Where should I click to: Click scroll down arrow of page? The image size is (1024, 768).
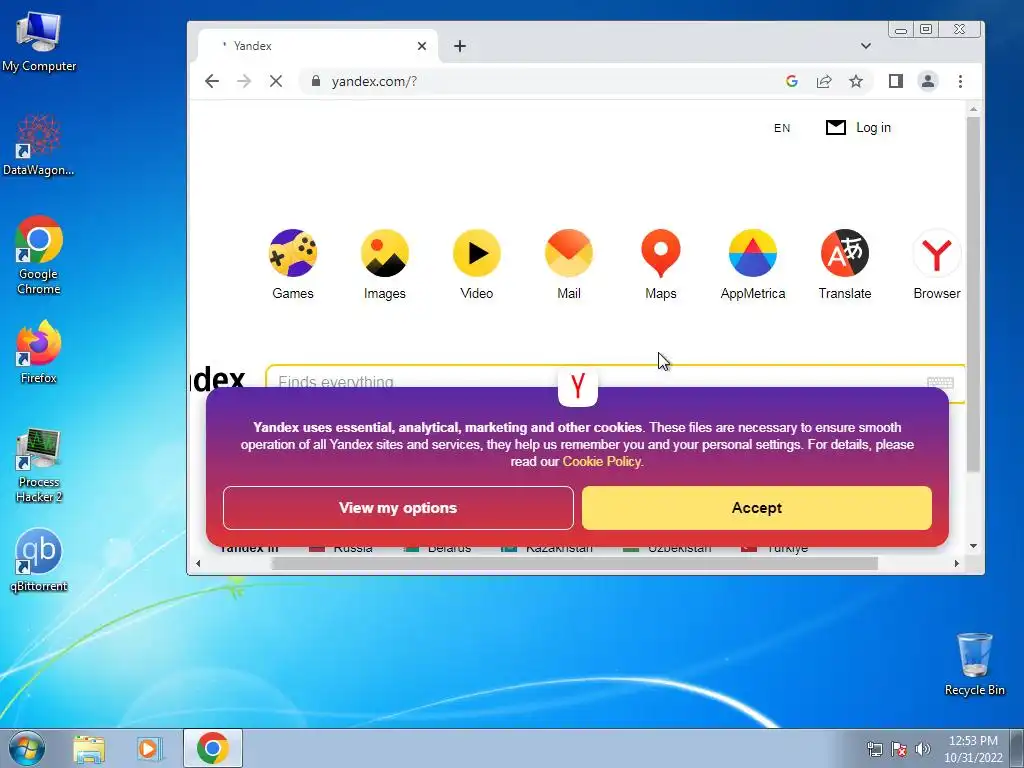(973, 546)
